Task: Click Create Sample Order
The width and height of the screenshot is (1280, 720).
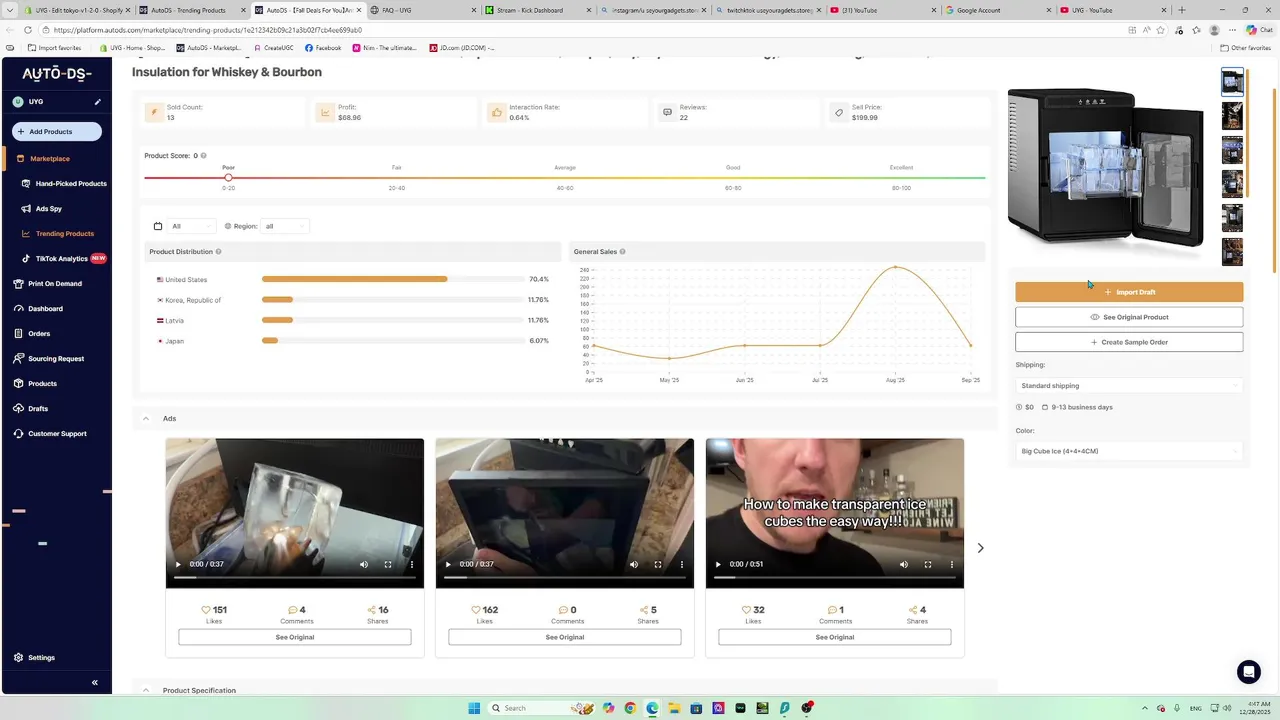Action: [x=1129, y=342]
